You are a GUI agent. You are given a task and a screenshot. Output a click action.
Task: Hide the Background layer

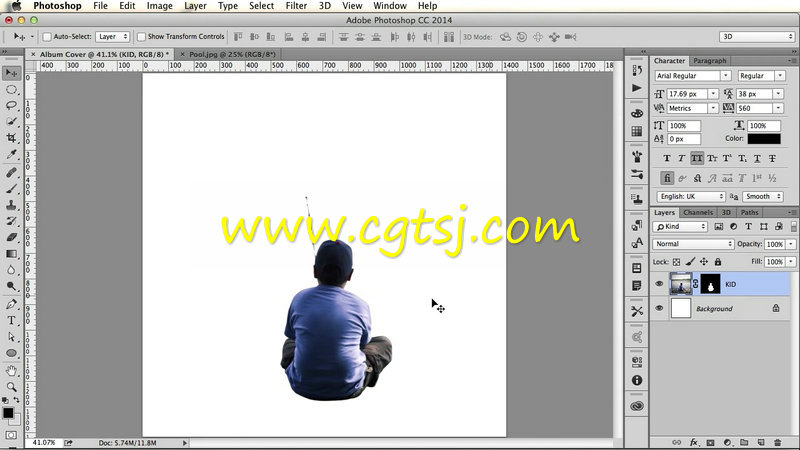click(x=659, y=308)
